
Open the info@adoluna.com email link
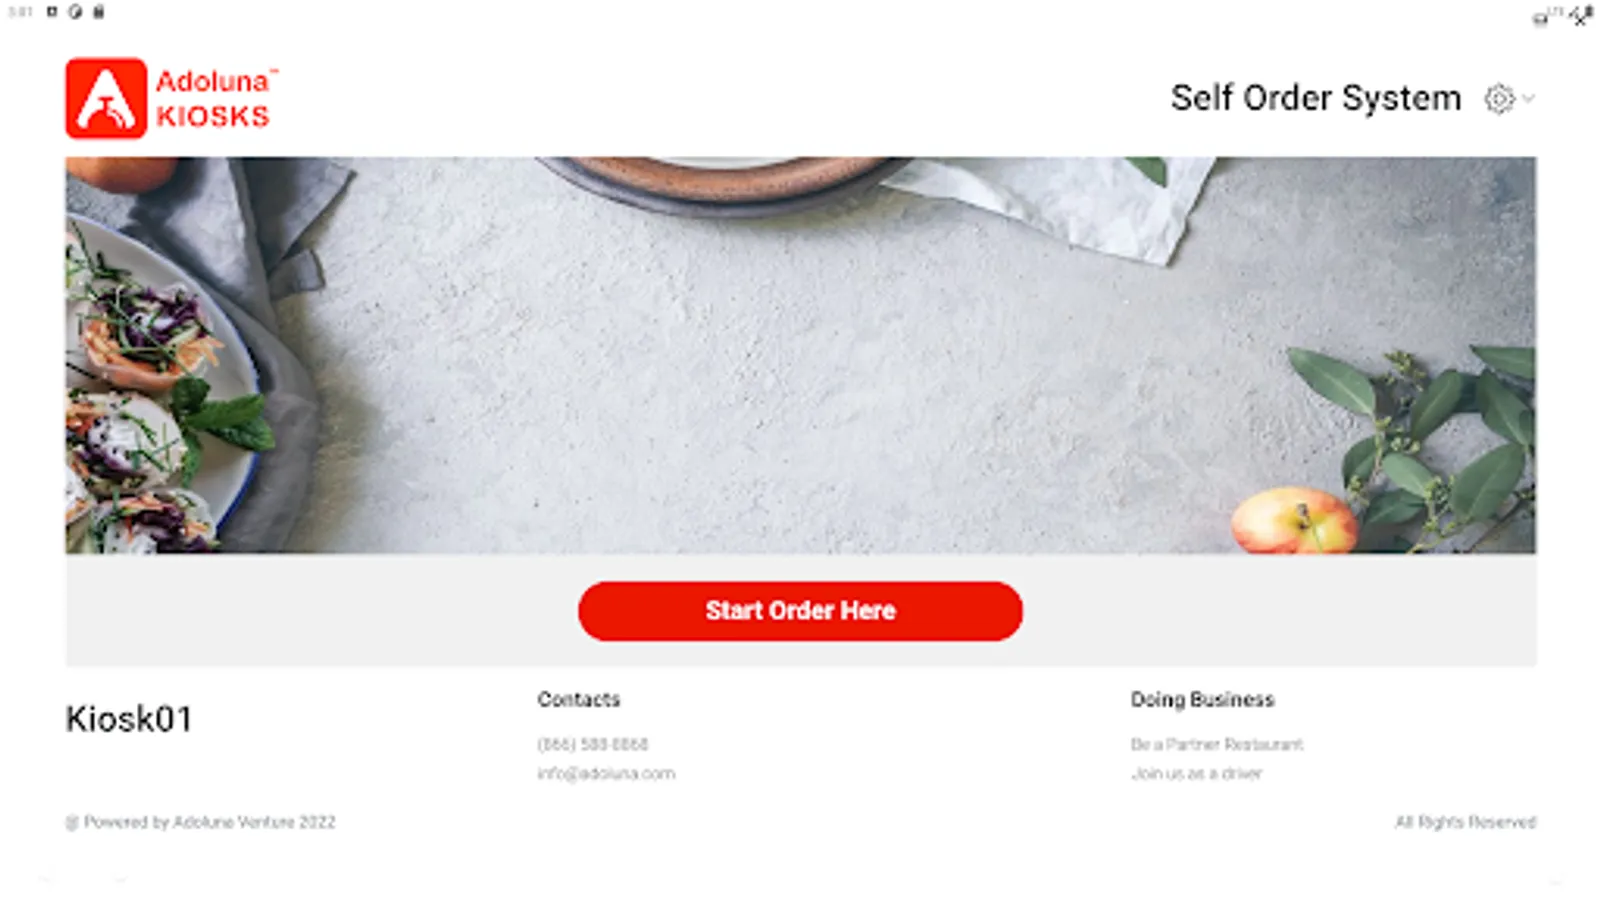(x=606, y=773)
